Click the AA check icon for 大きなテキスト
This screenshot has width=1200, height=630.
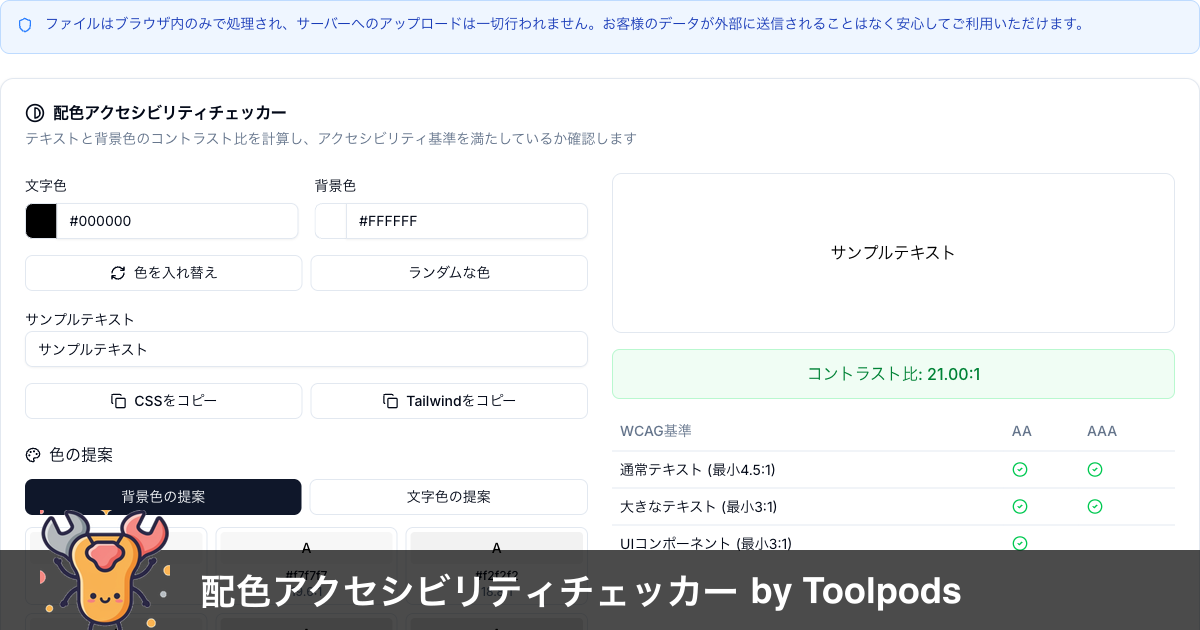[x=1020, y=506]
